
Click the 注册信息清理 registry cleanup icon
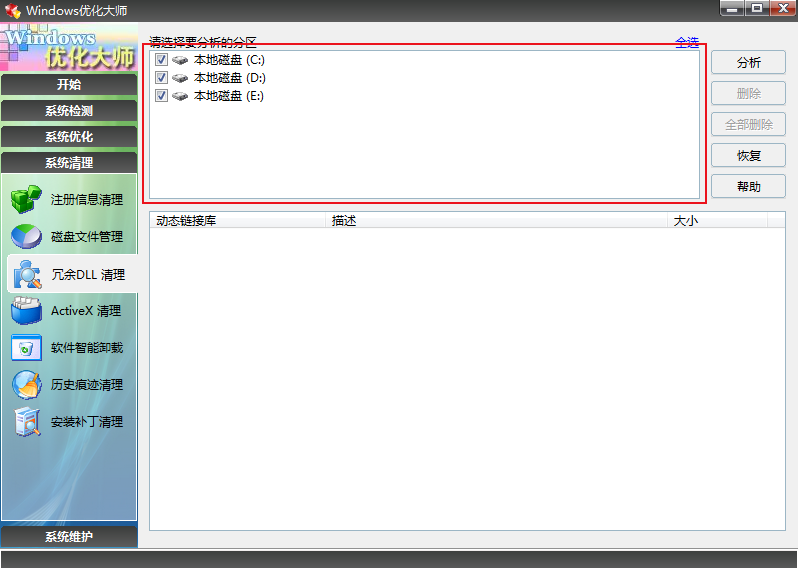point(26,199)
